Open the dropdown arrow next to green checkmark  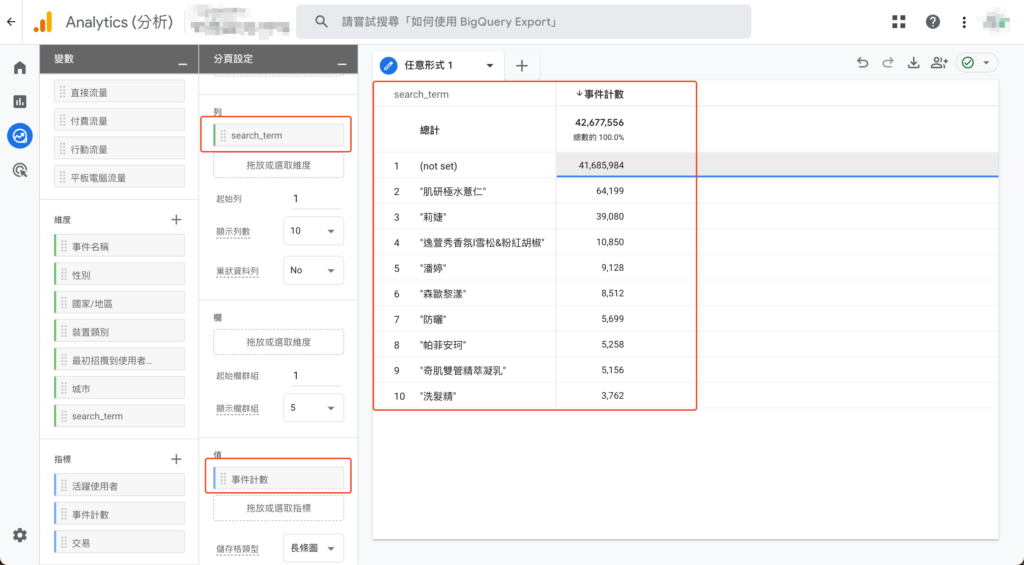tap(986, 63)
